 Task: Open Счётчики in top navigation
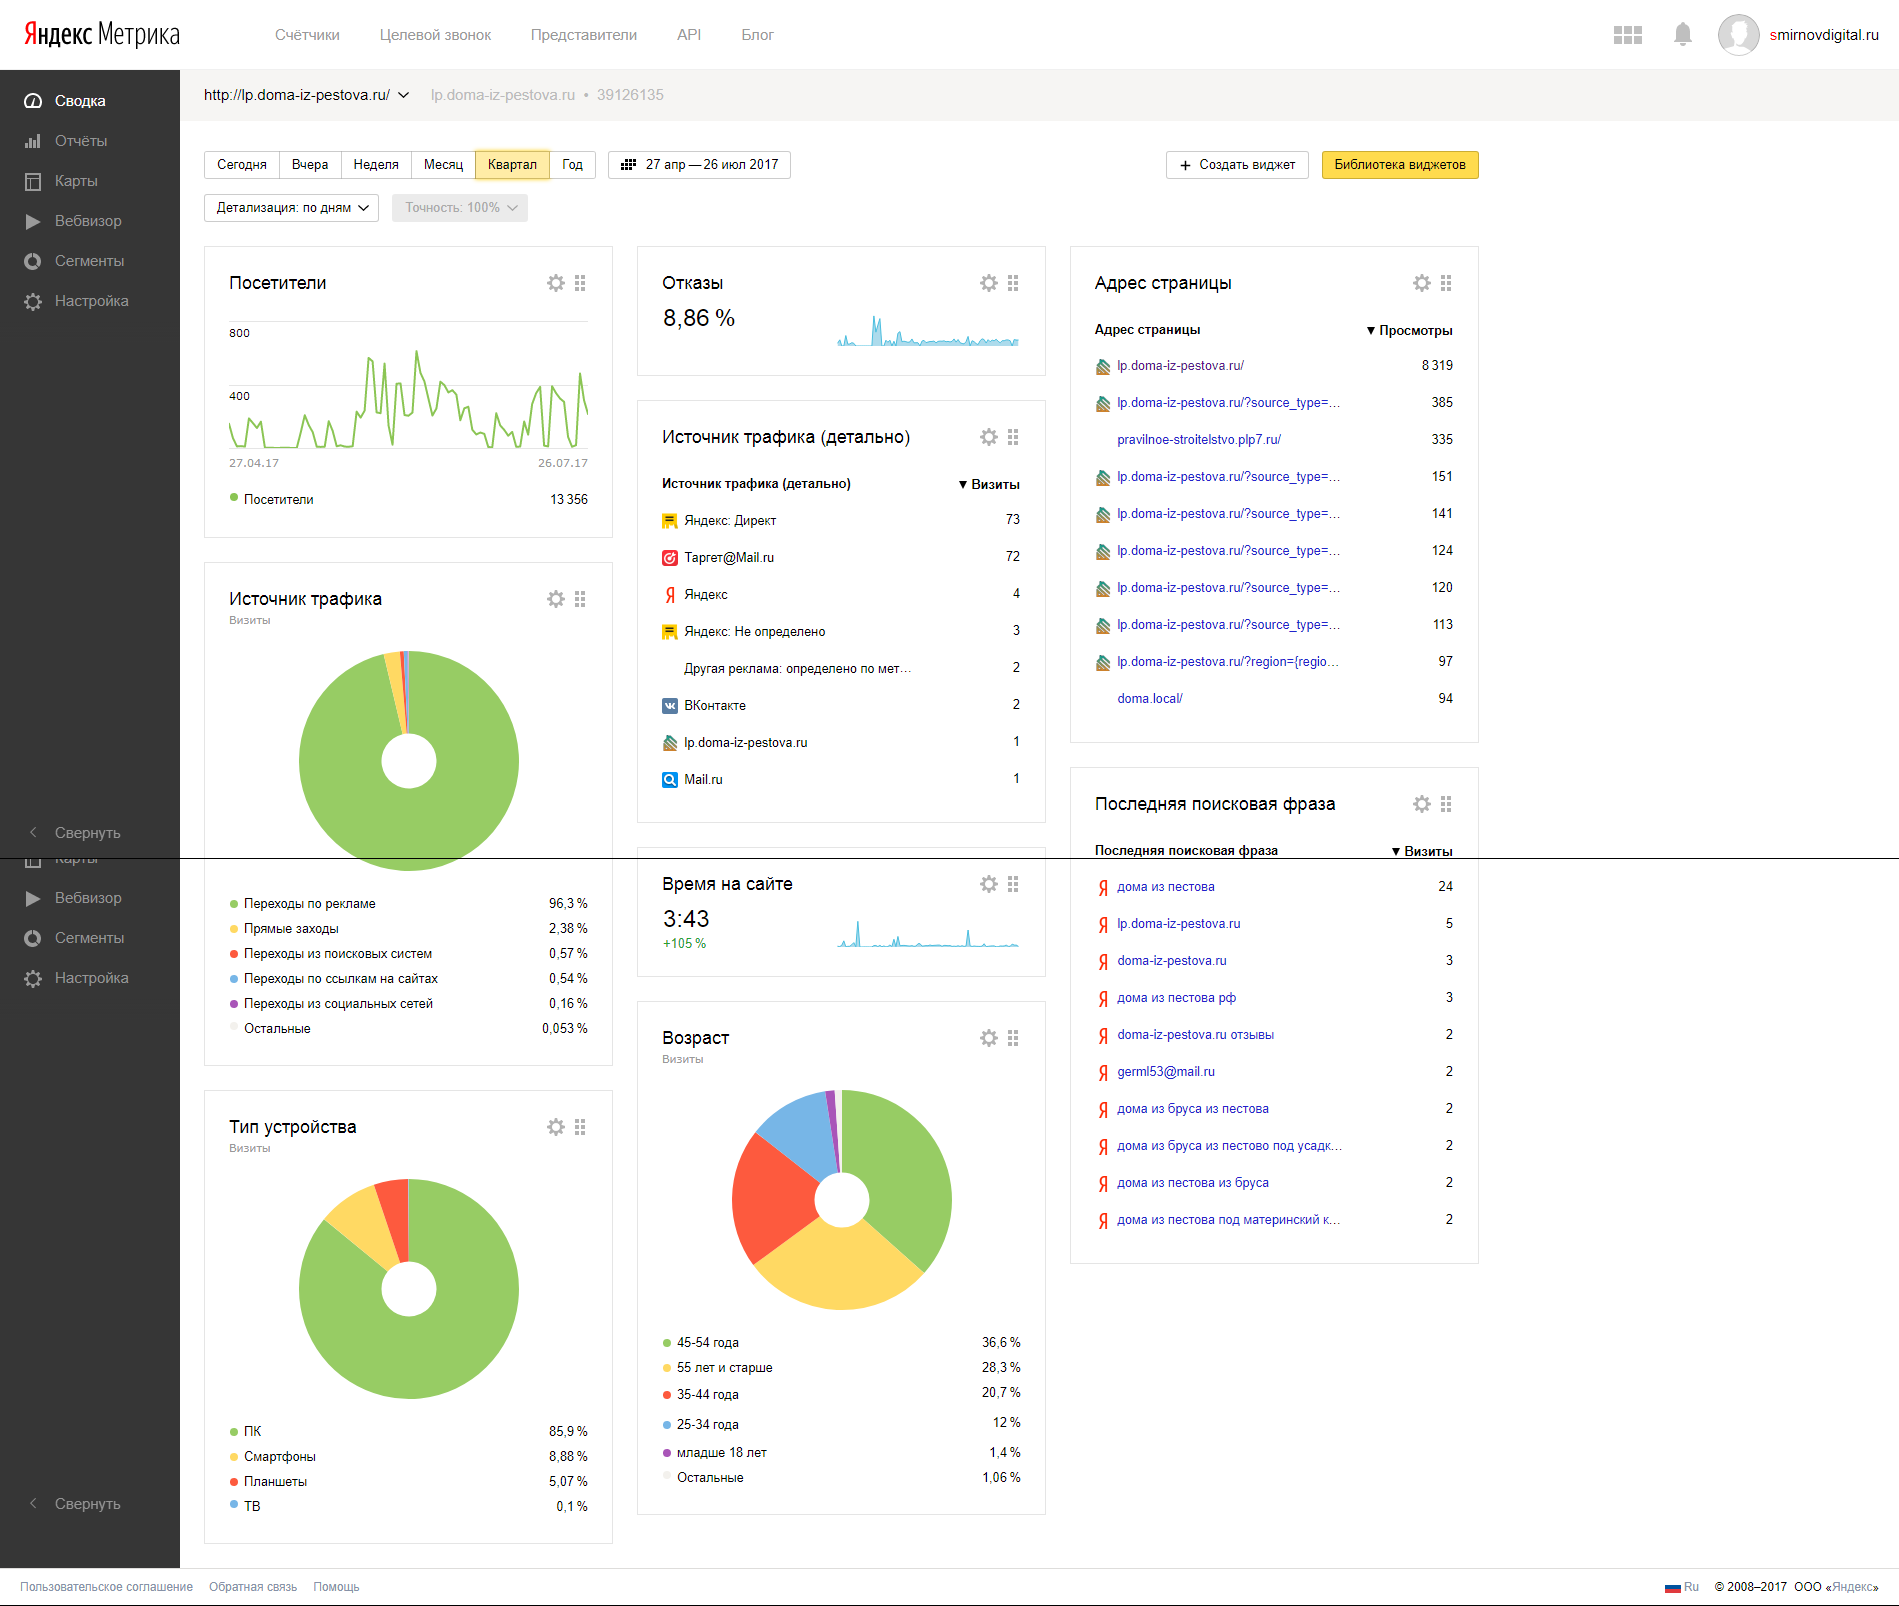pyautogui.click(x=307, y=35)
